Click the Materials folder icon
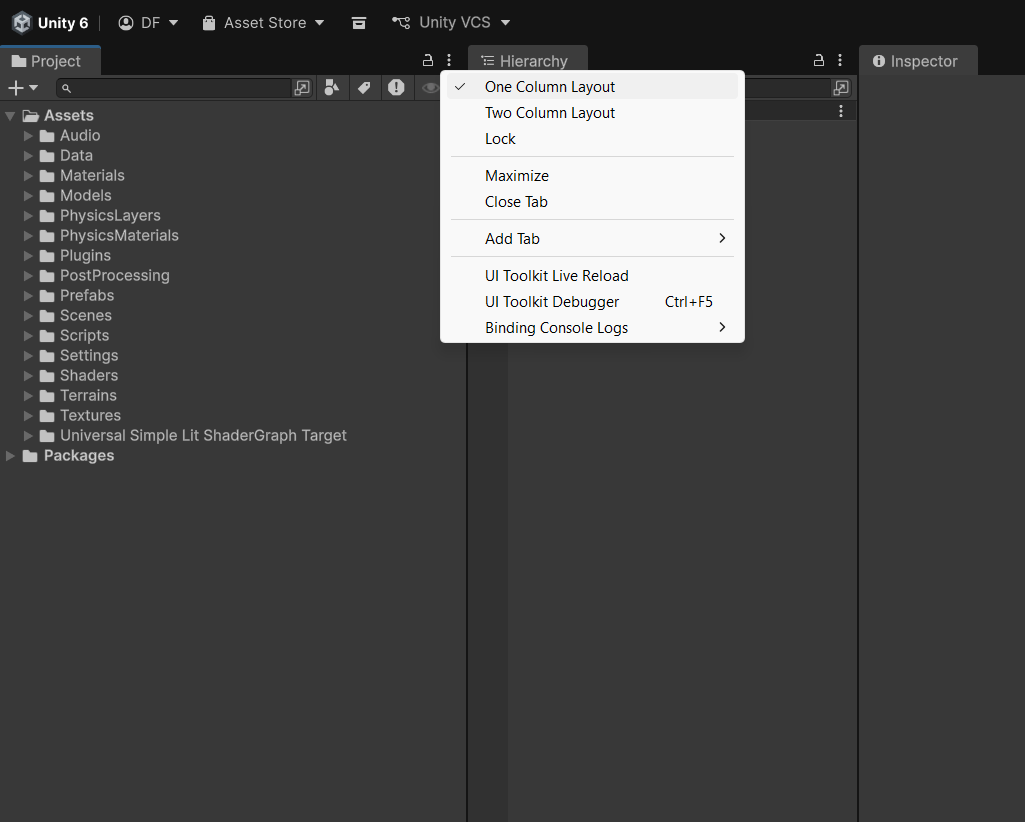This screenshot has height=822, width=1025. 46,176
